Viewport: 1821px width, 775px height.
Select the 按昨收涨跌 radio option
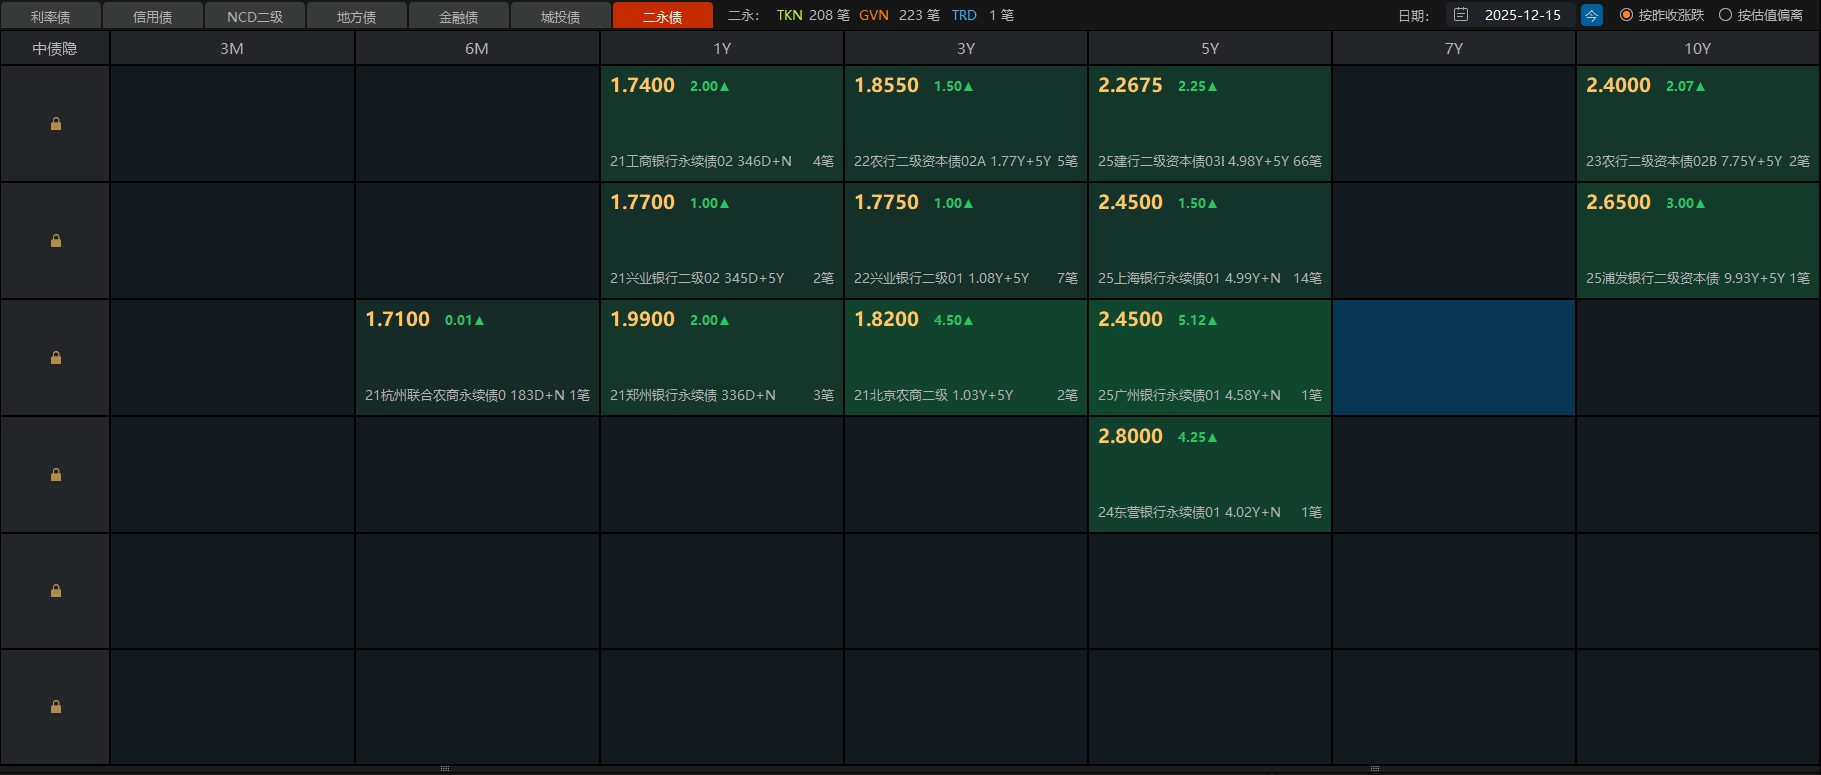(1661, 15)
